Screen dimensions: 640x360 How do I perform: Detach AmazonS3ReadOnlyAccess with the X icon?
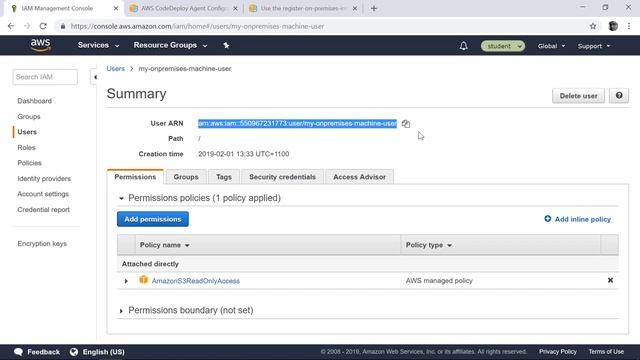click(x=610, y=280)
